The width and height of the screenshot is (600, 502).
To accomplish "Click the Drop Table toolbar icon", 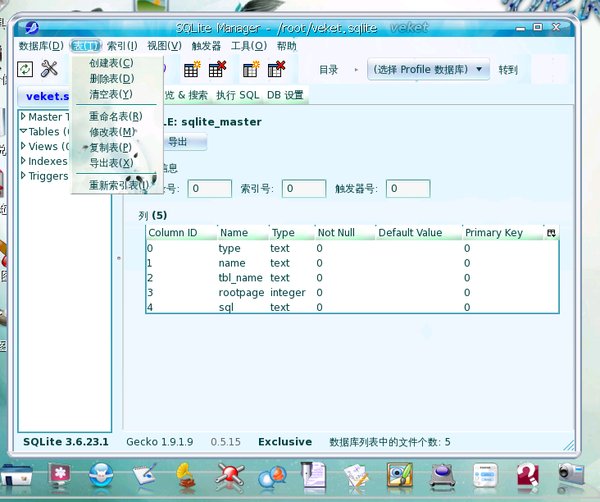I will coord(217,69).
